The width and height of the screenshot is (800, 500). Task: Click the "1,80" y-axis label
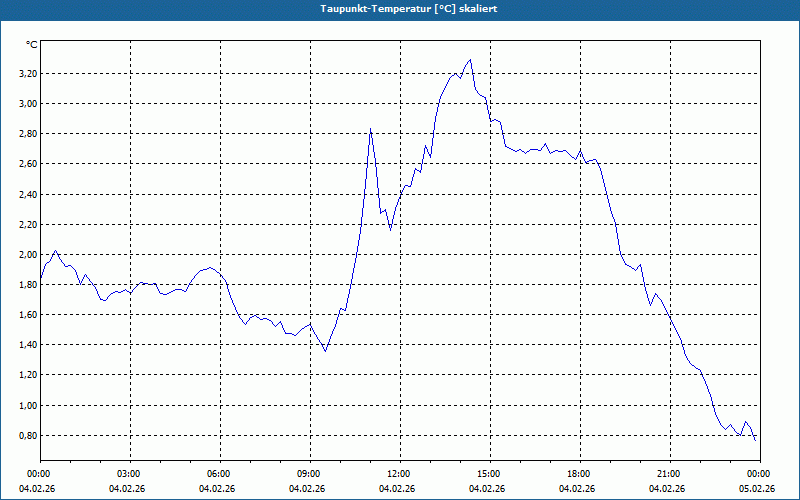click(29, 285)
